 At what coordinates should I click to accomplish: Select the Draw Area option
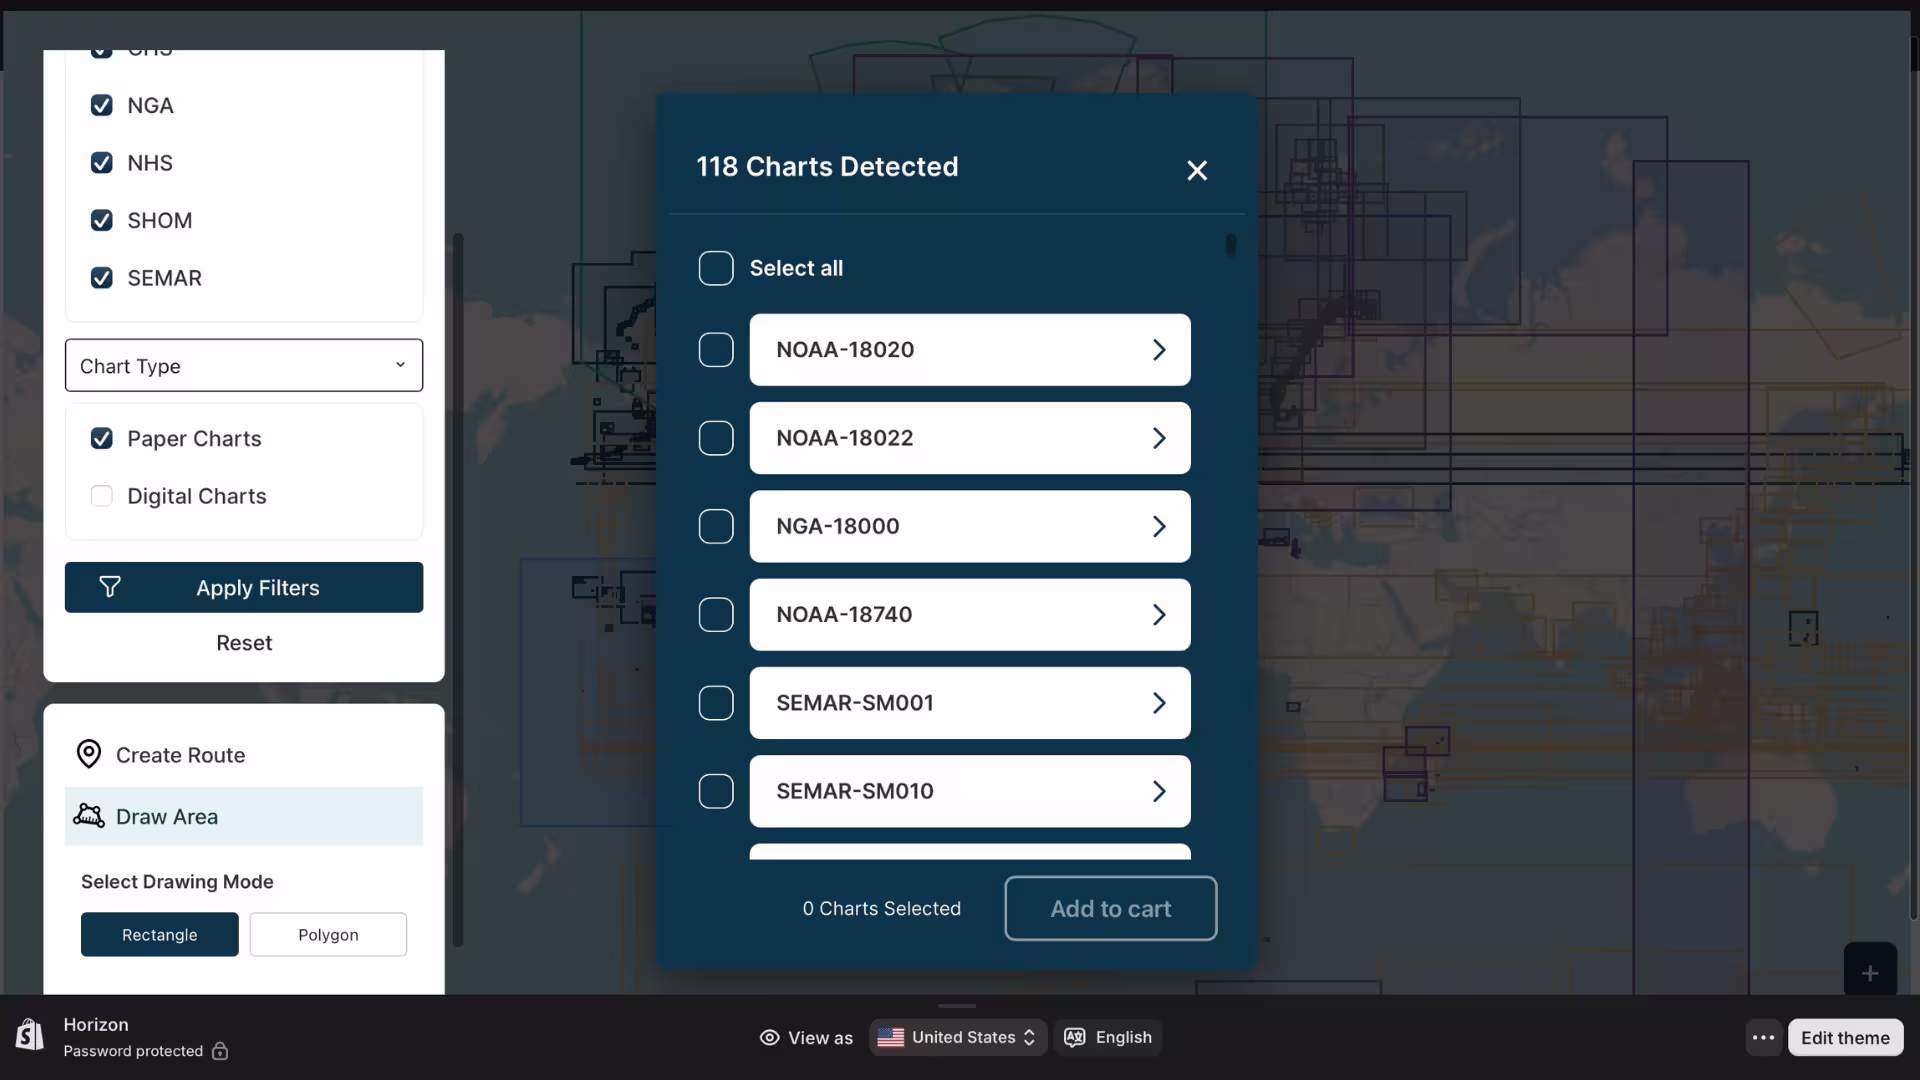(244, 816)
